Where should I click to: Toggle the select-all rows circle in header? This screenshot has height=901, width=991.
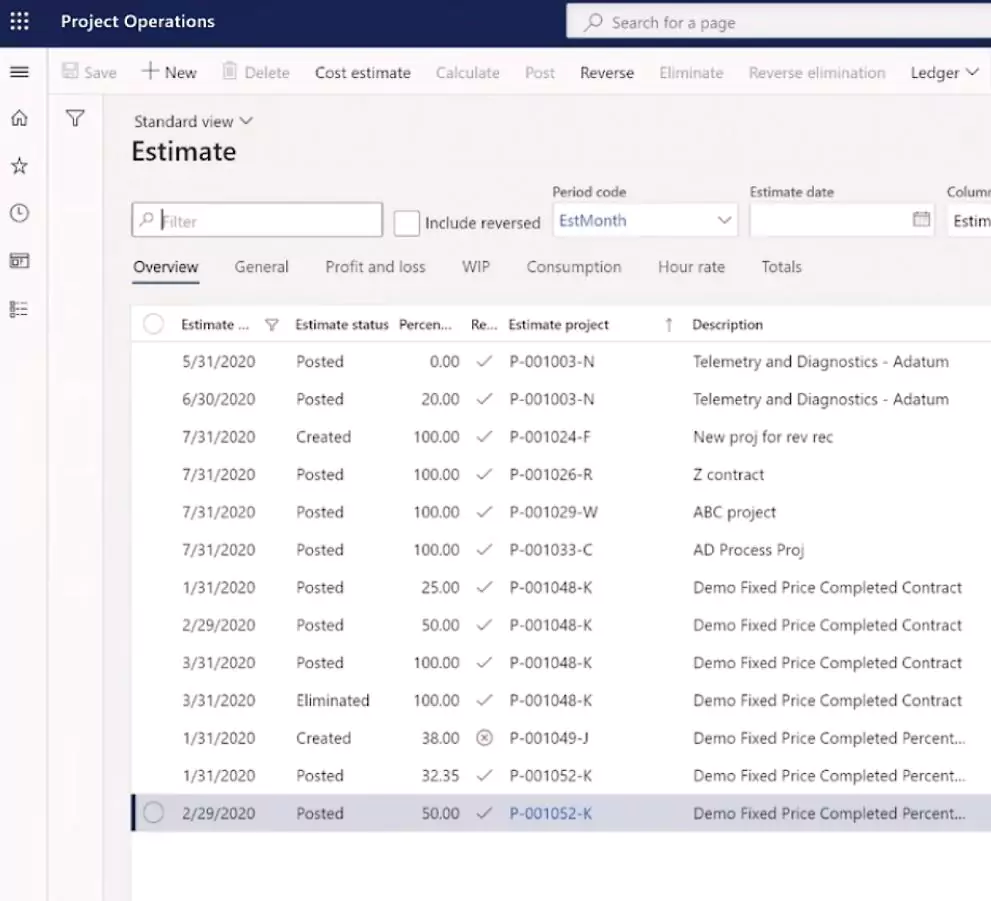[153, 324]
